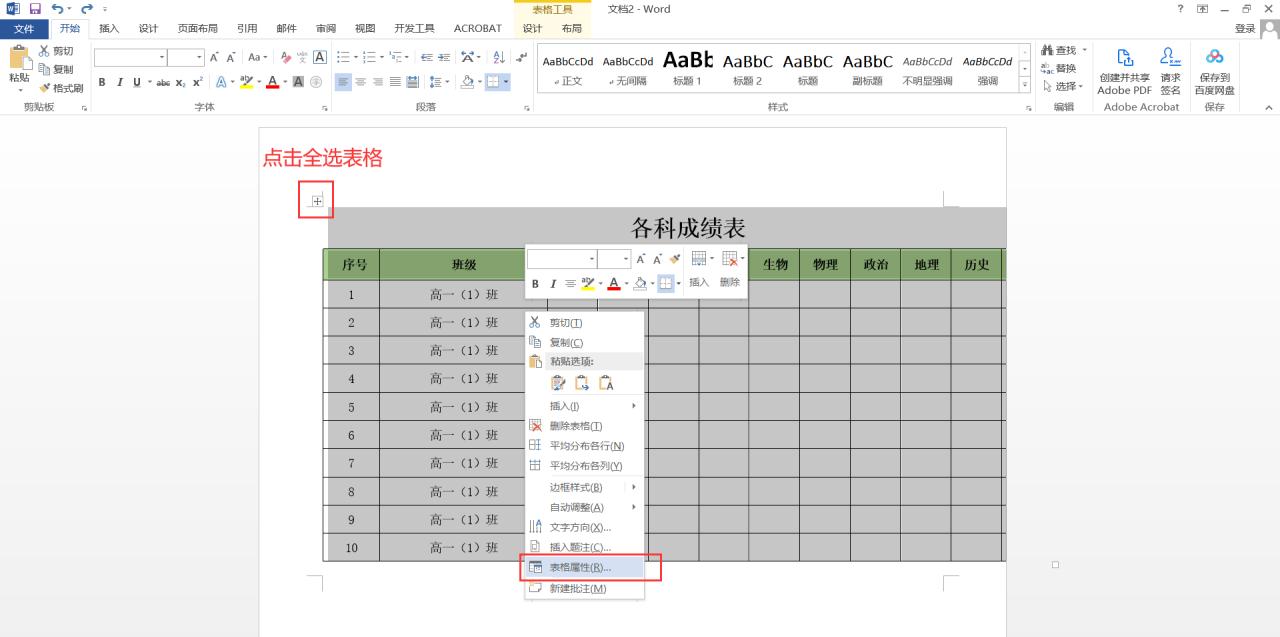Screen dimensions: 1280x637
Task: Click the Redo arrow icon
Action: coord(86,9)
